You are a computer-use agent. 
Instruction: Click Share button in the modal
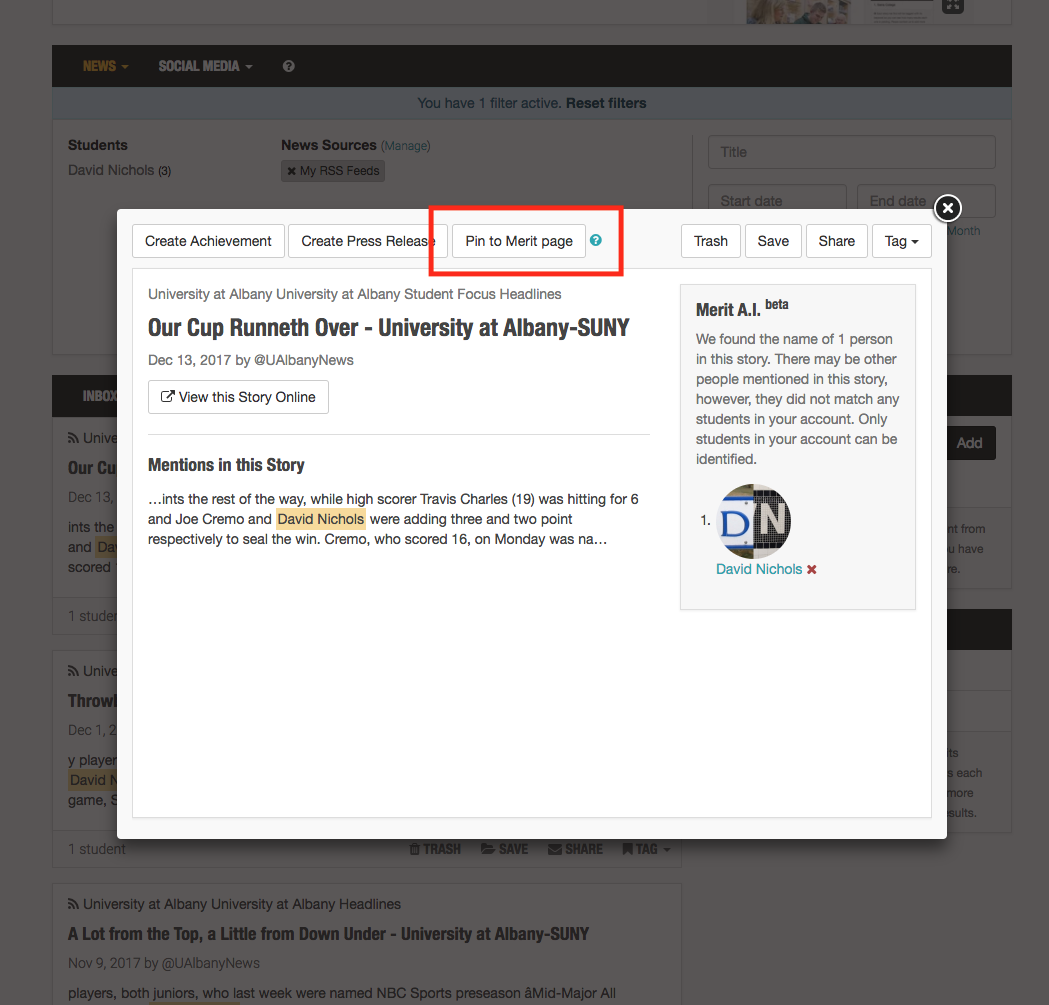click(x=836, y=241)
